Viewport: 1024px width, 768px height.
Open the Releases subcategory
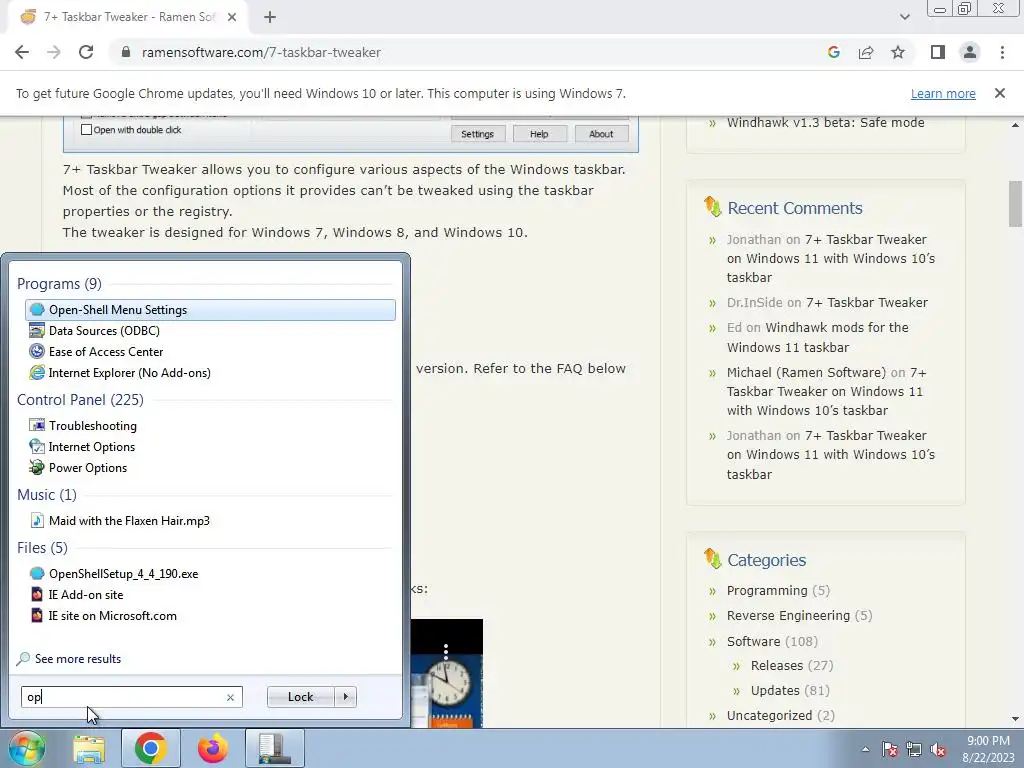click(x=776, y=665)
